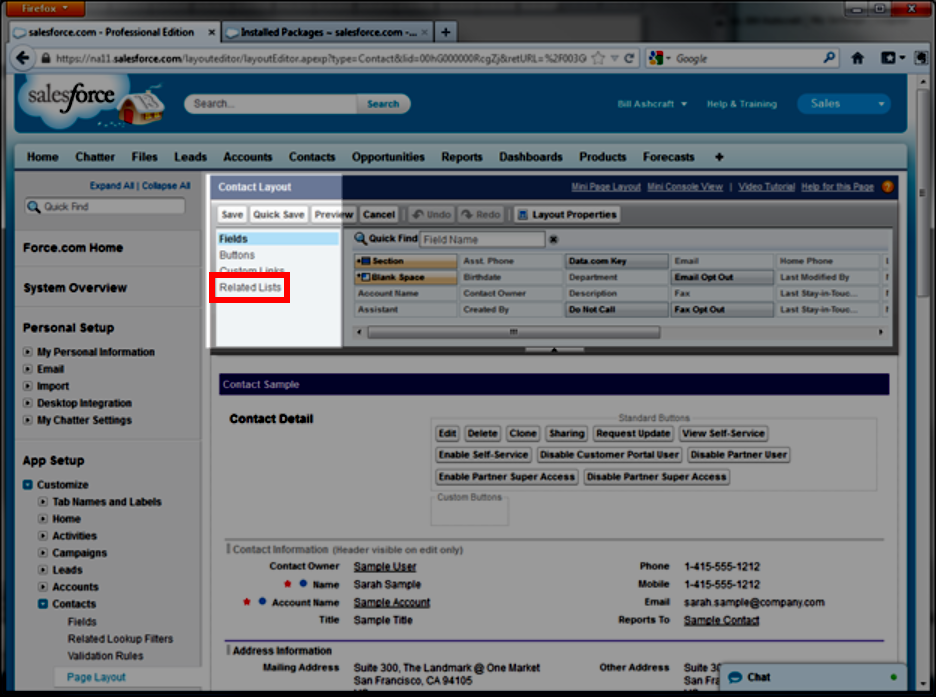Select Buttons in the palette categories
The height and width of the screenshot is (697, 936).
point(237,255)
